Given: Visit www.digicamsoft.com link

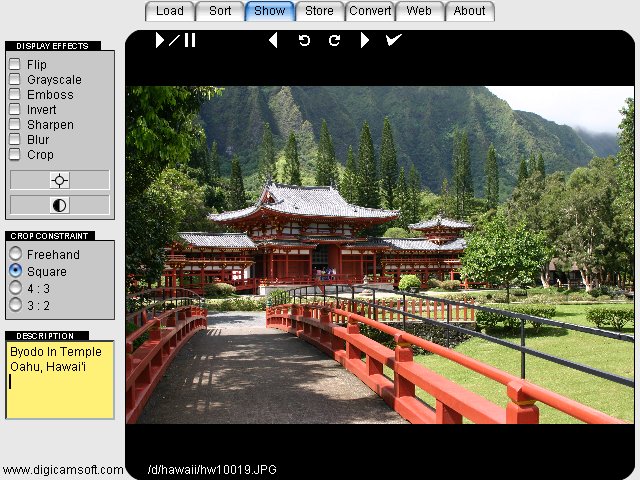Looking at the screenshot, I should click(62, 470).
